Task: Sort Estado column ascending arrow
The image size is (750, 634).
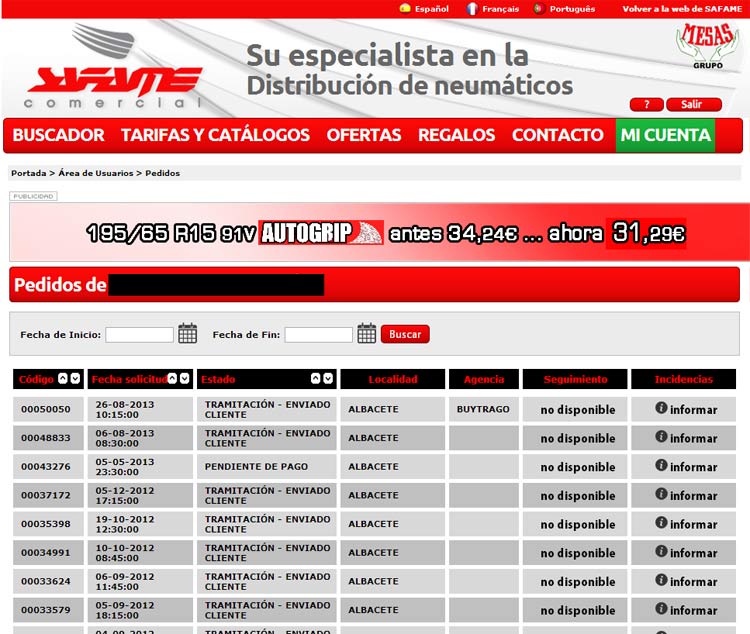Action: pos(315,378)
